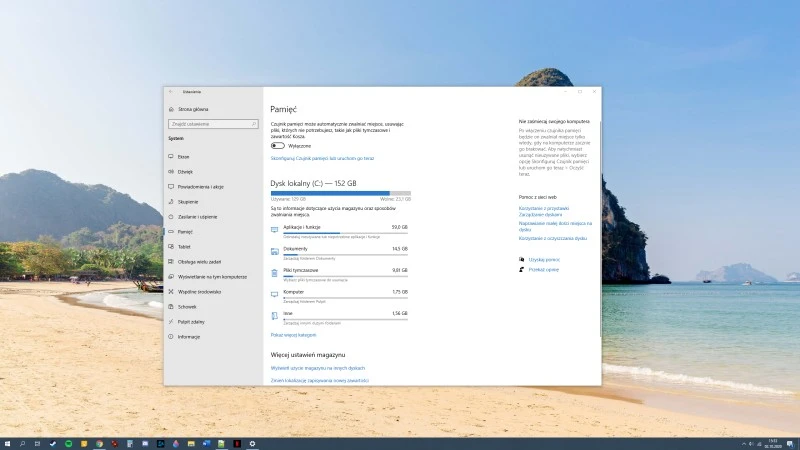Click the Schowek clipboard icon in the sidebar
This screenshot has height=450, width=800.
(171, 307)
